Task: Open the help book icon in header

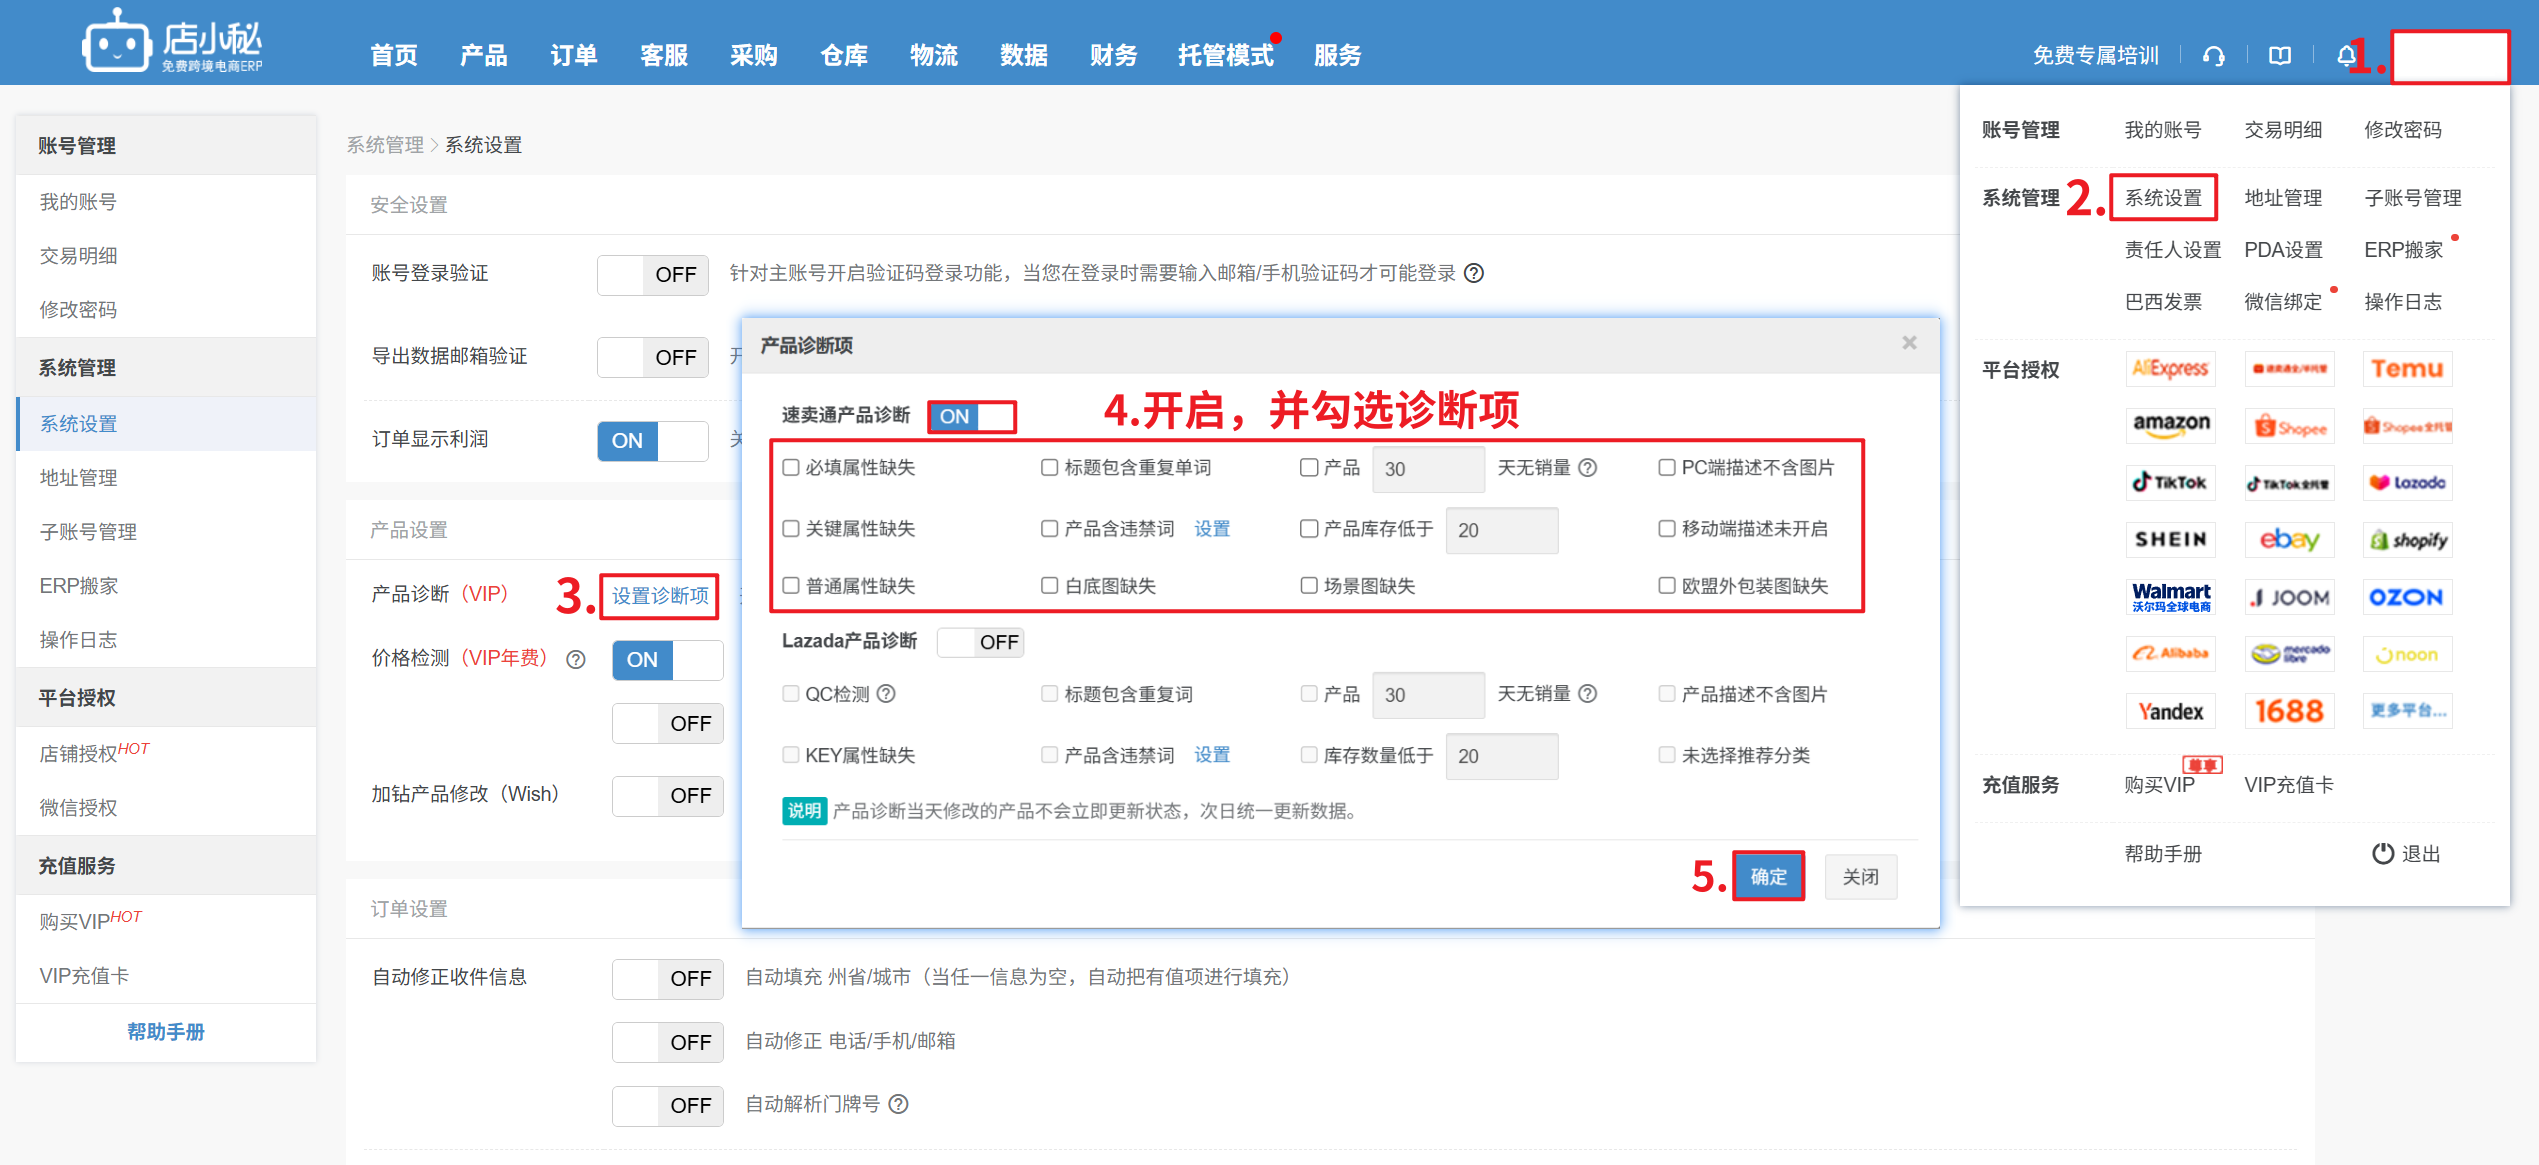Action: click(2280, 56)
